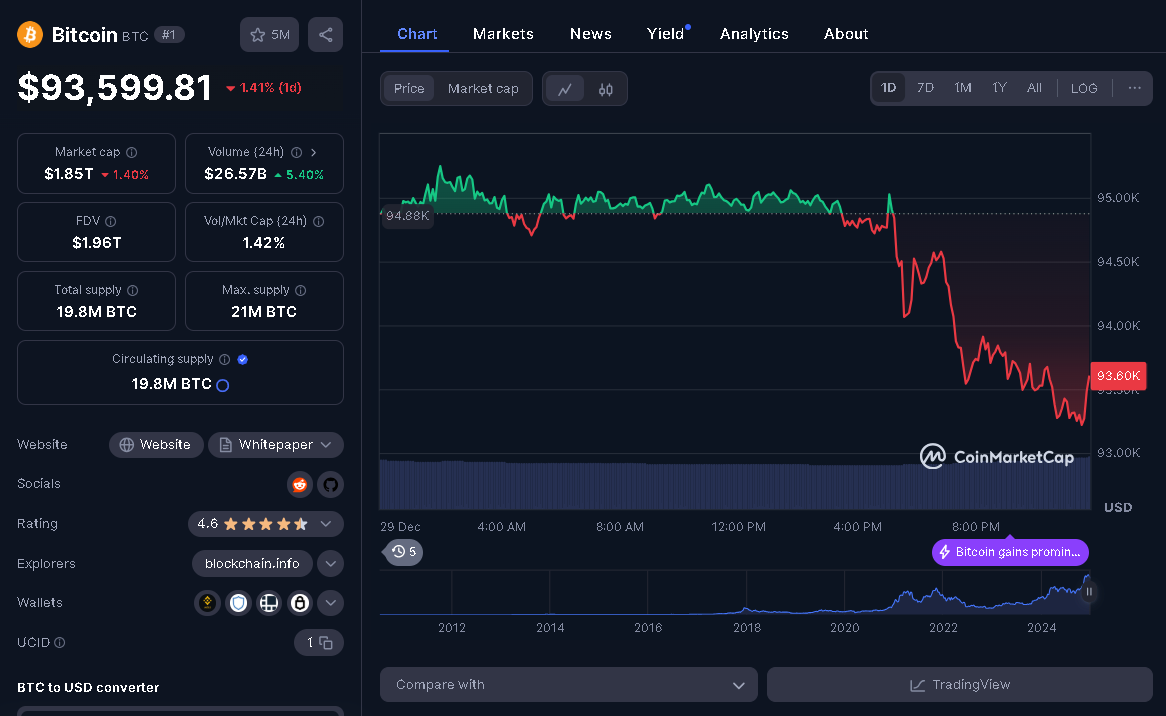Open the third wallet icon
This screenshot has width=1166, height=716.
268,603
